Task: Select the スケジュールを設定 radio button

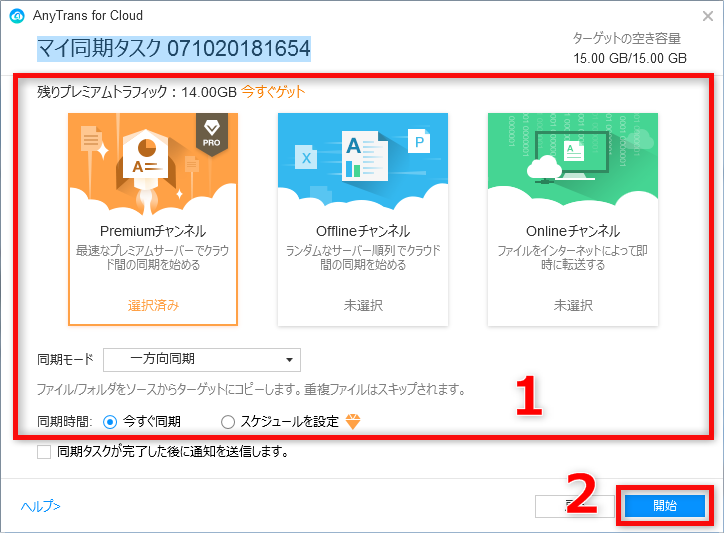Action: (228, 422)
